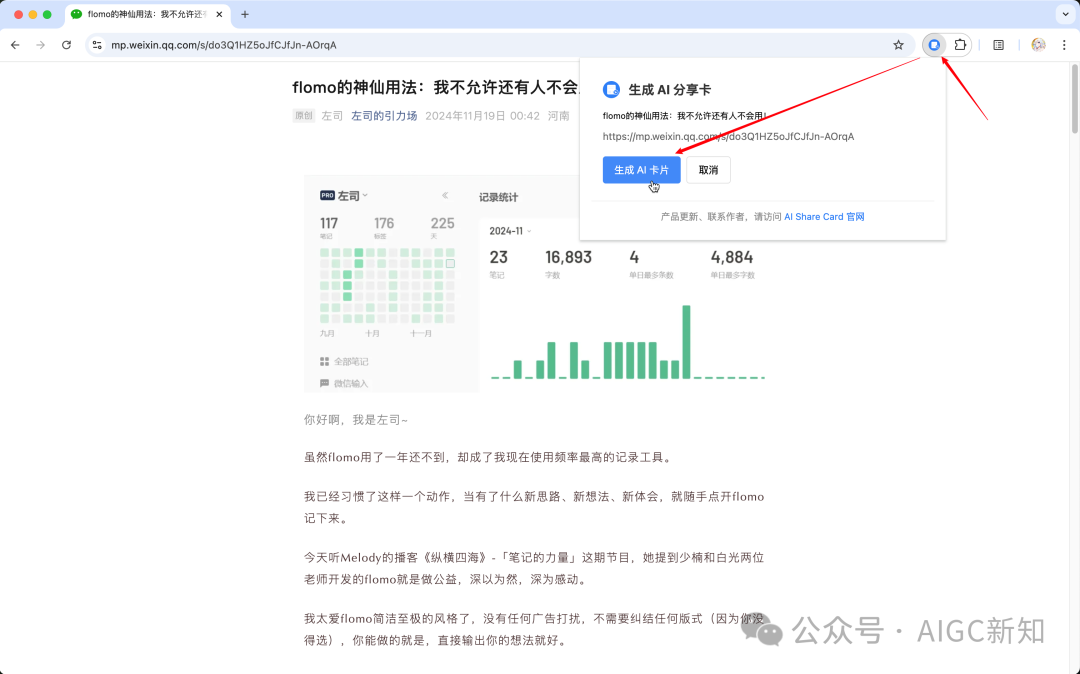Bookmark this page with the star icon
This screenshot has width=1080, height=674.
(x=898, y=45)
